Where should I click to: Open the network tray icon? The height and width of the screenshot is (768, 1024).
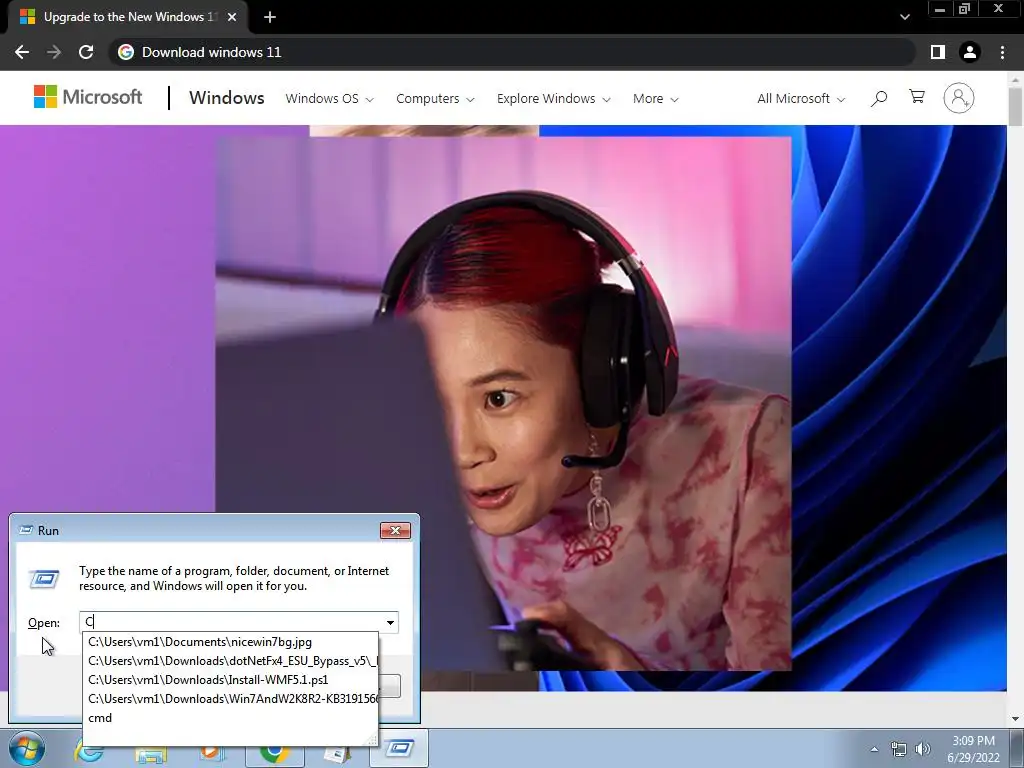(899, 749)
